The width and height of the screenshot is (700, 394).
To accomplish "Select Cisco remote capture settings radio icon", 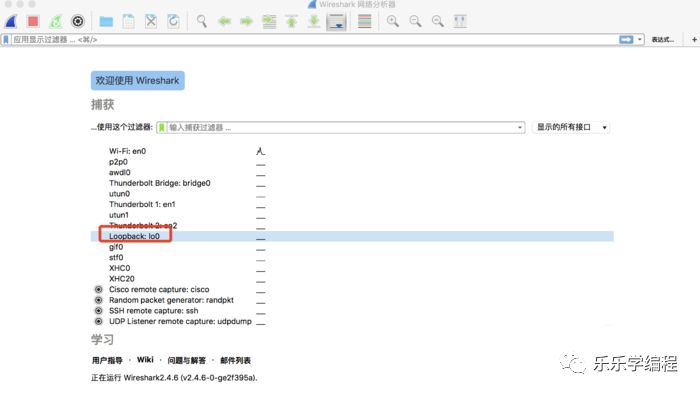I will pos(99,290).
